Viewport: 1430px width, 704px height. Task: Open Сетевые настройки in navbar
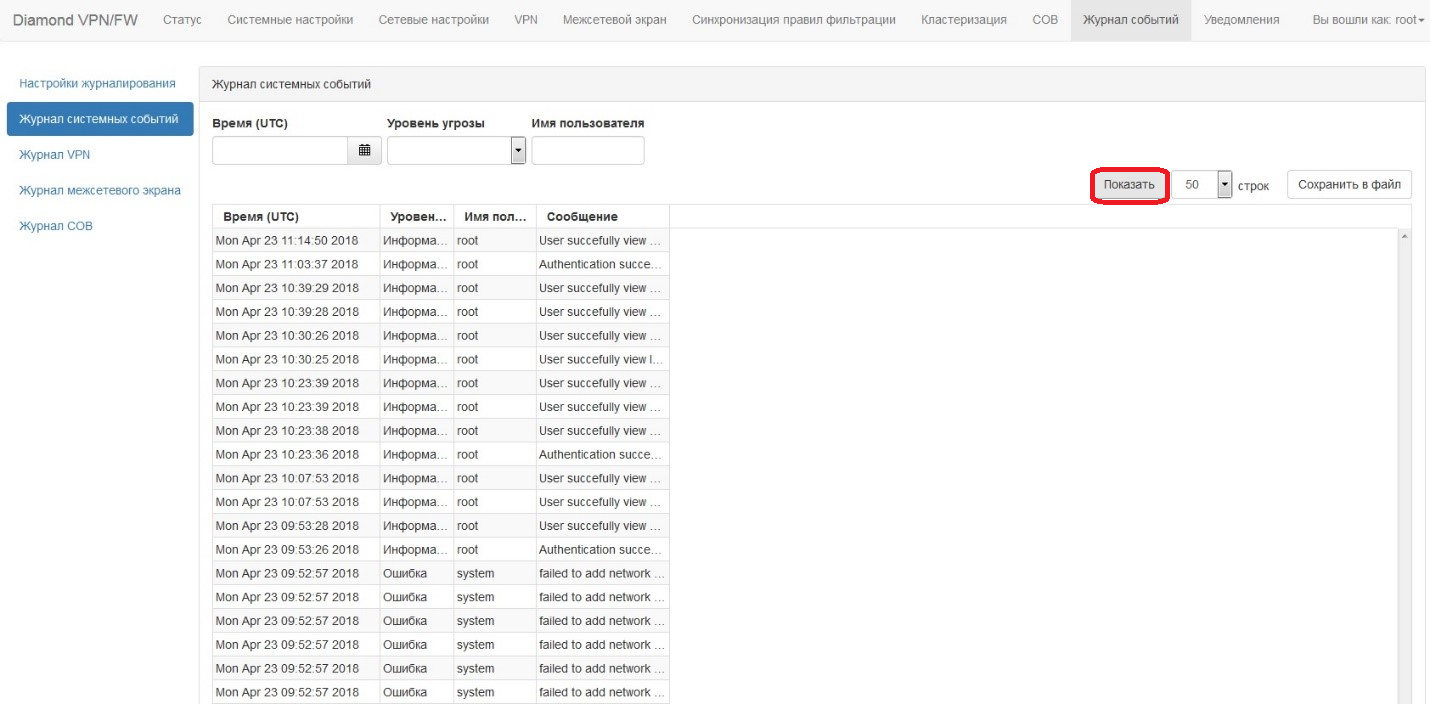coord(433,20)
